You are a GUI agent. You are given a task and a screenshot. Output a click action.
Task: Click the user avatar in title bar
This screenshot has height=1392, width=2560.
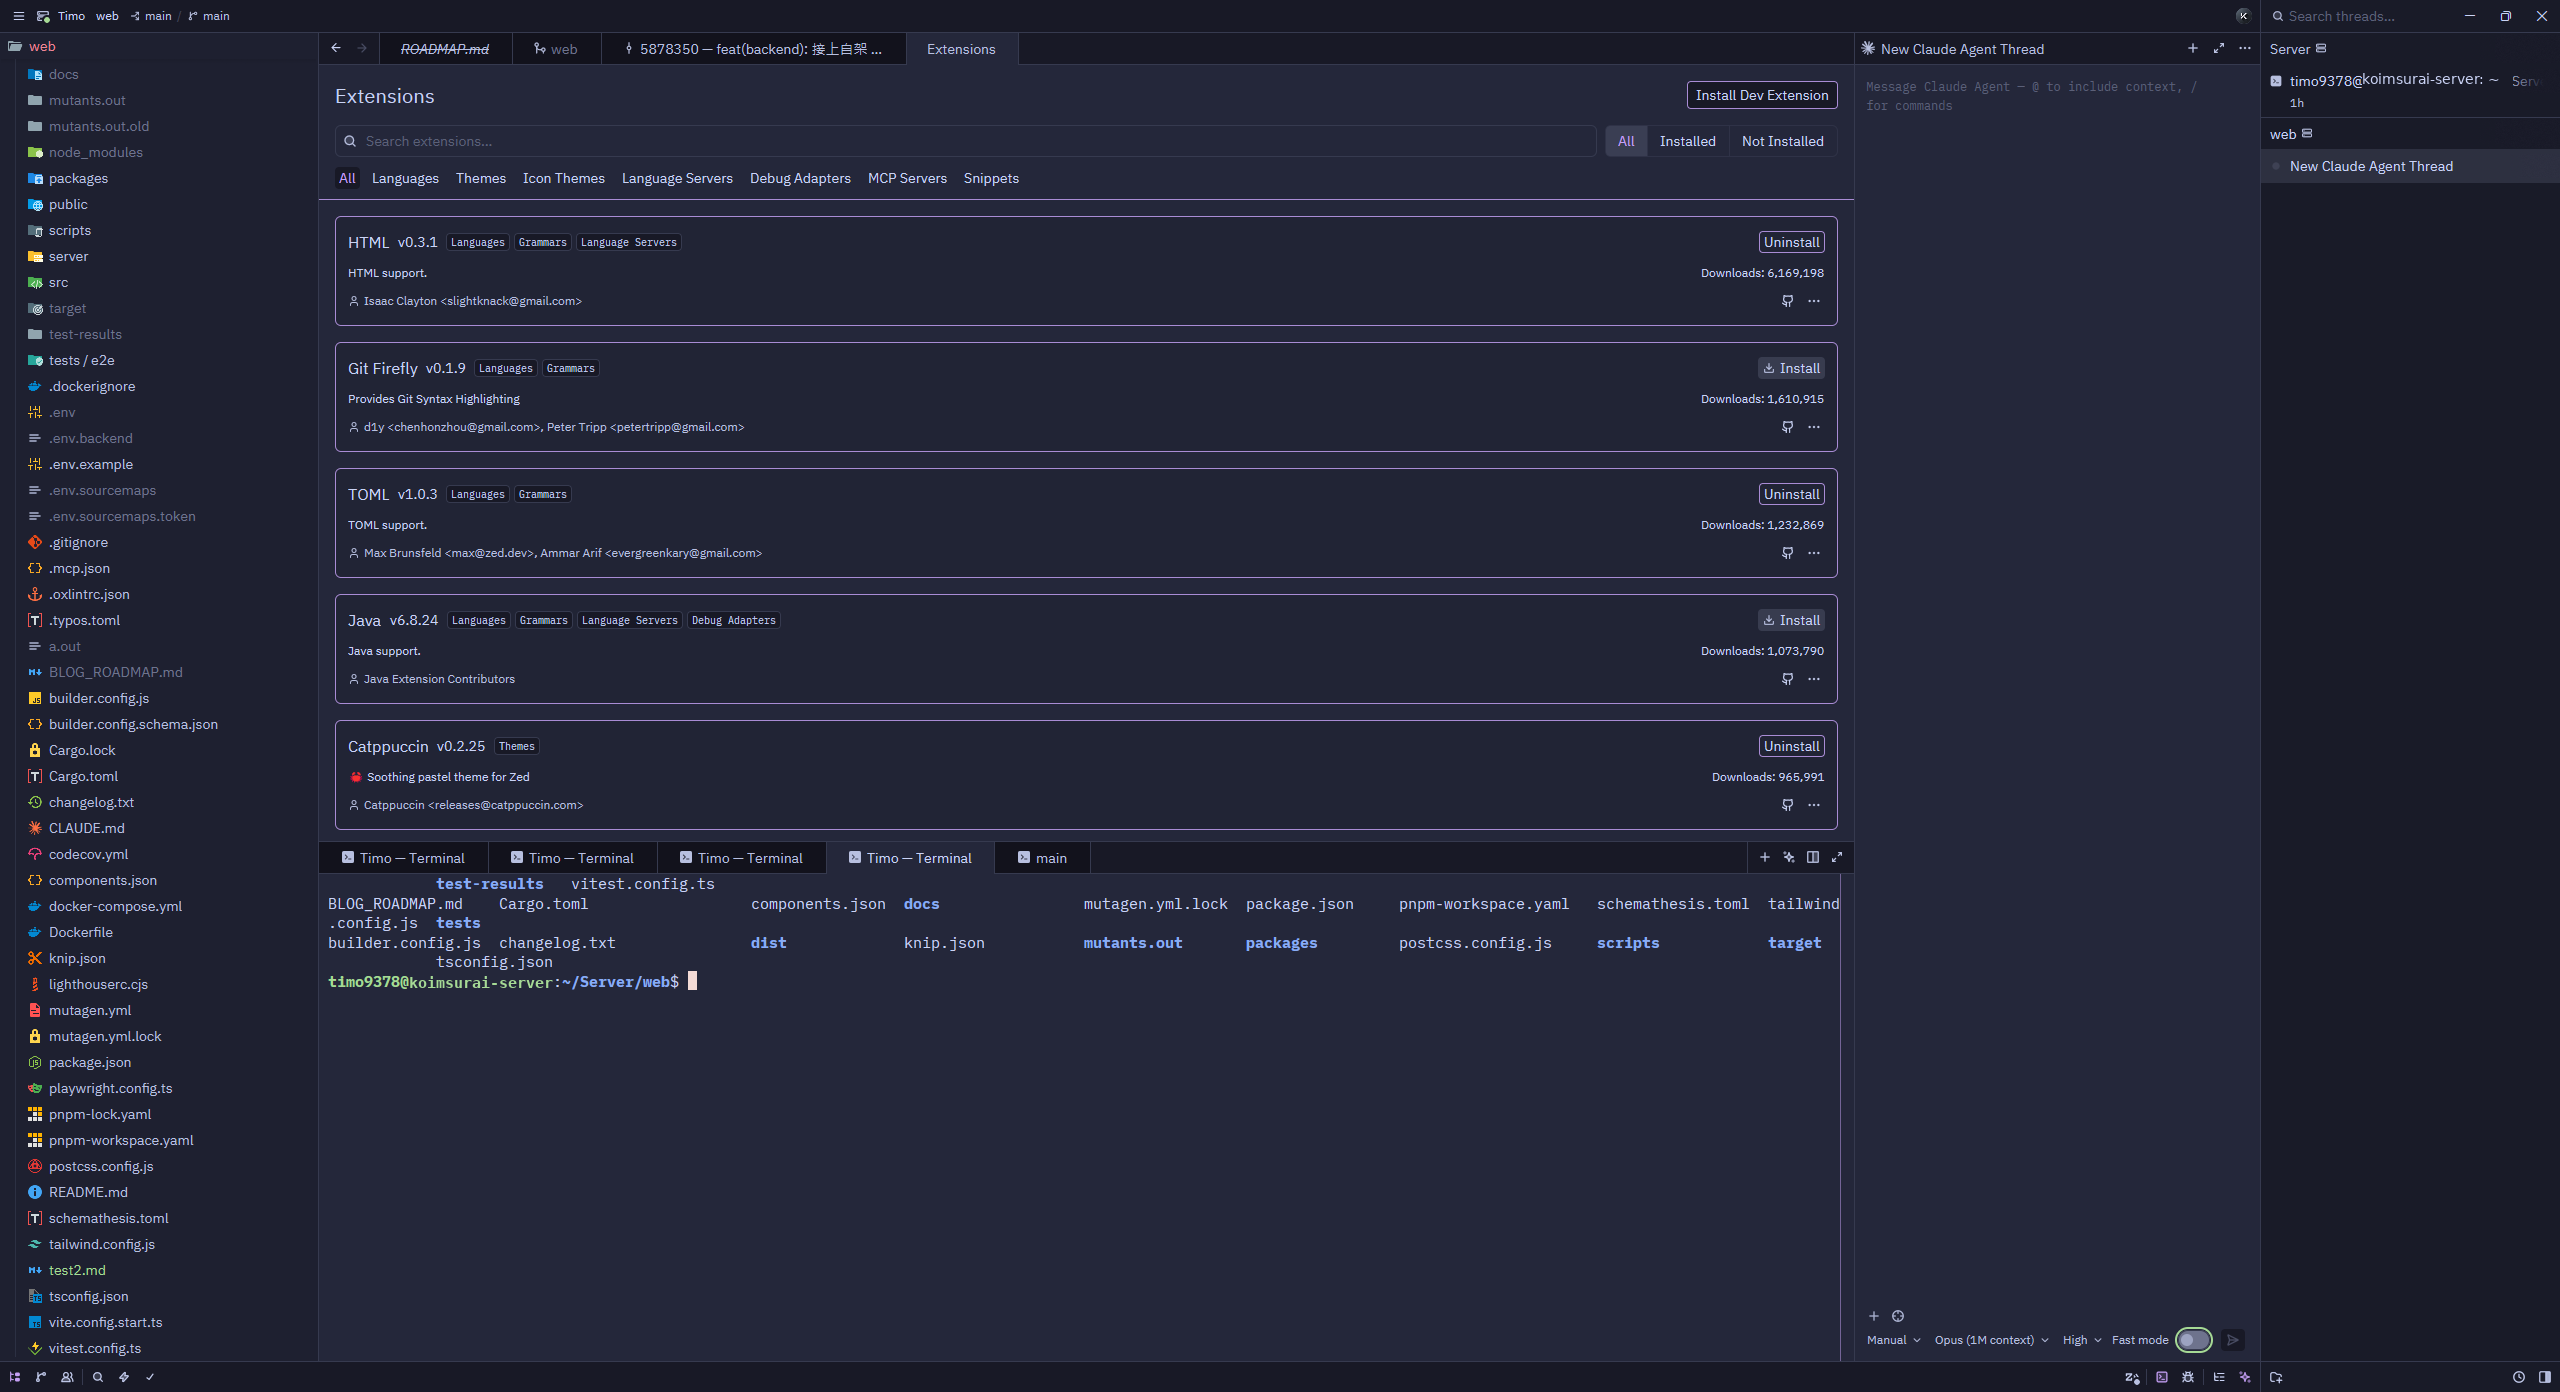coord(2243,16)
